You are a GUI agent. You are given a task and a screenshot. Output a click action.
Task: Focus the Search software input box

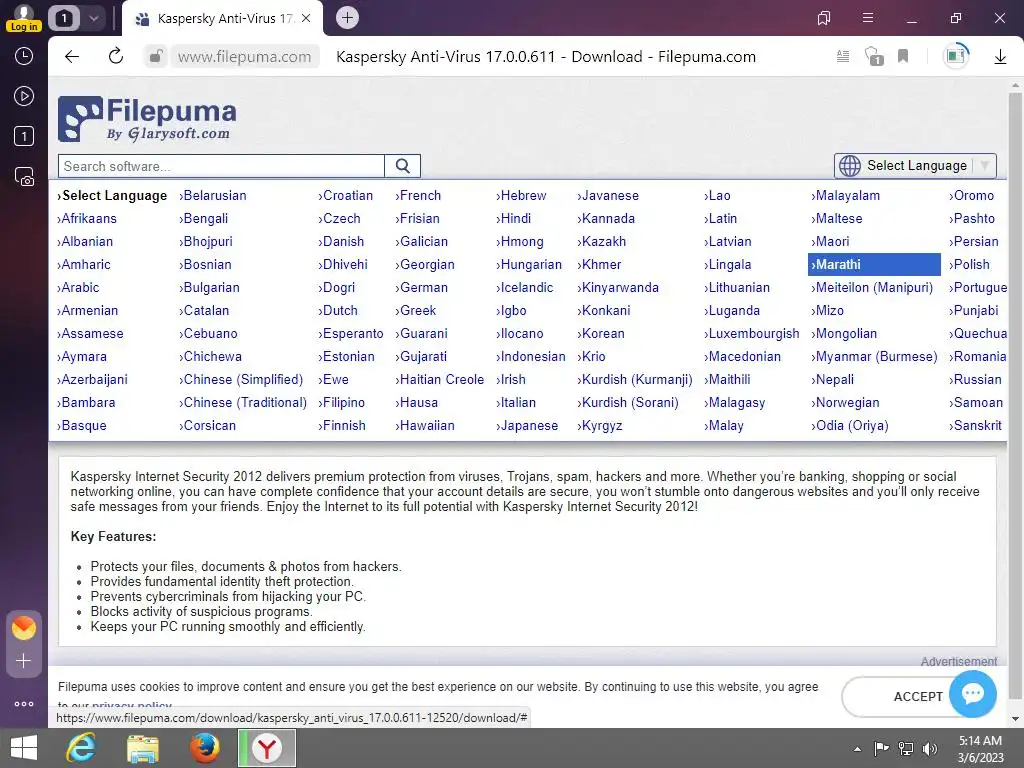(221, 166)
